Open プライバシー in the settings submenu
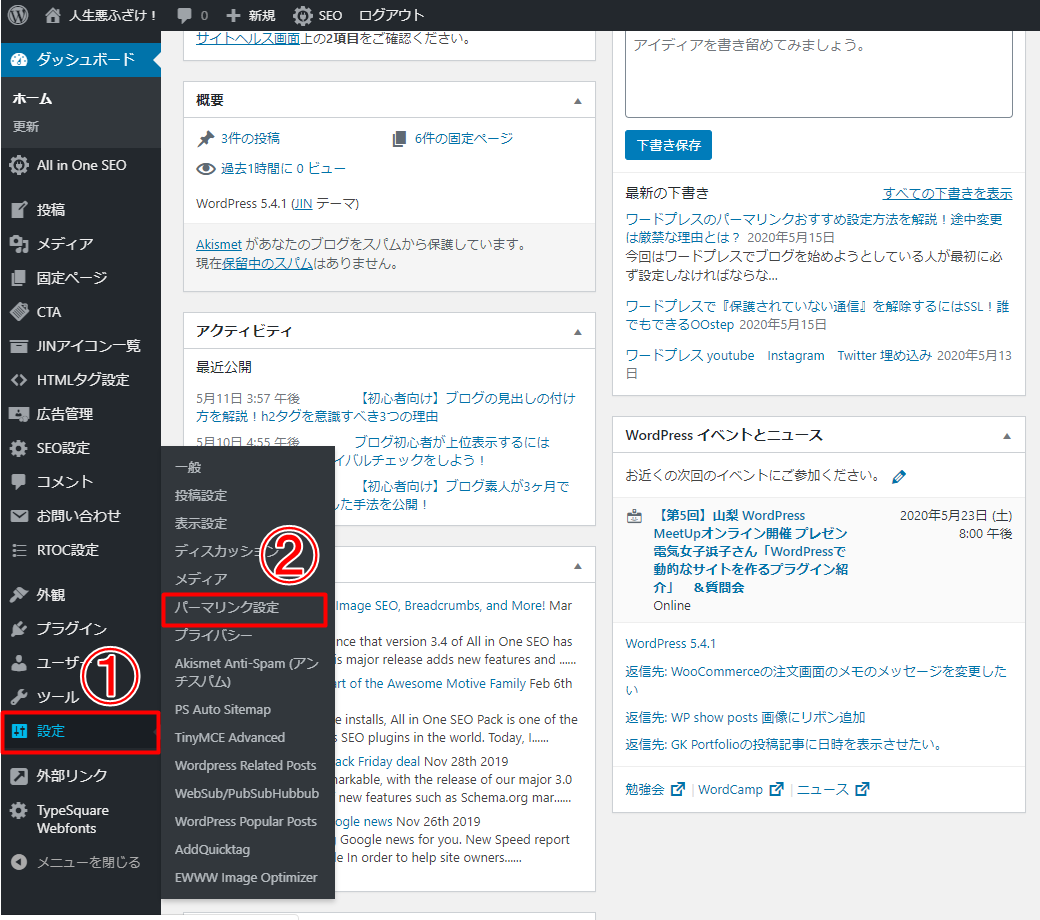The height and width of the screenshot is (920, 1040). (x=213, y=635)
